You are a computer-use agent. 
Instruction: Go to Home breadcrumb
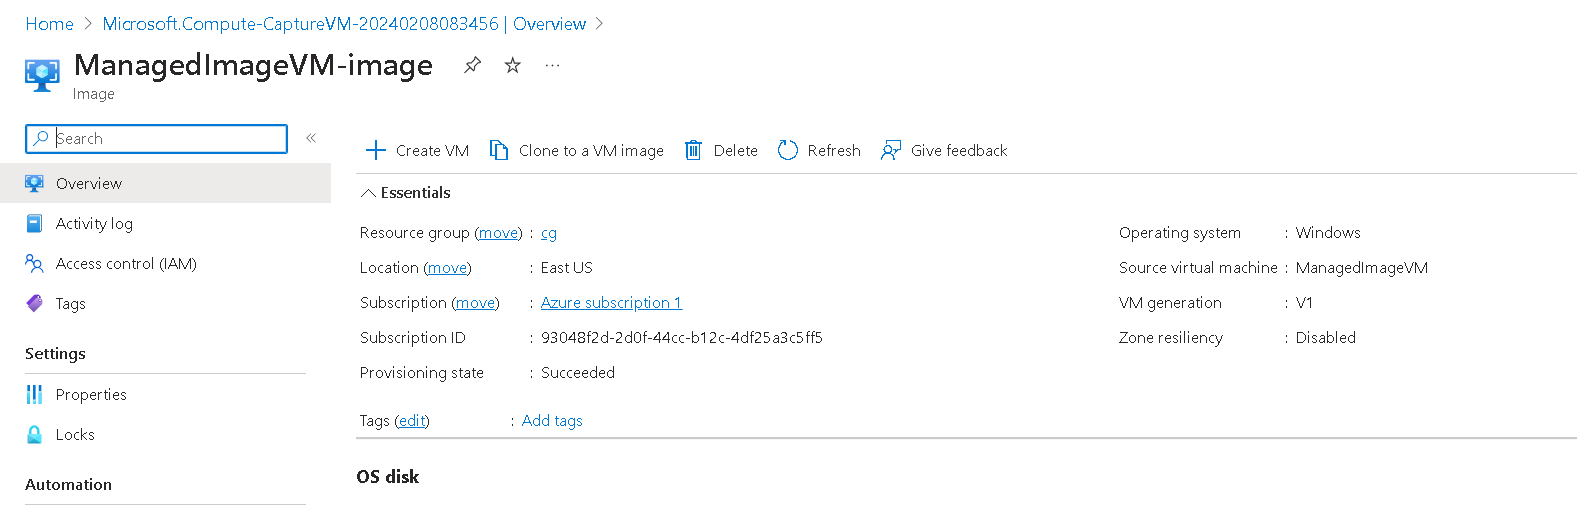49,24
